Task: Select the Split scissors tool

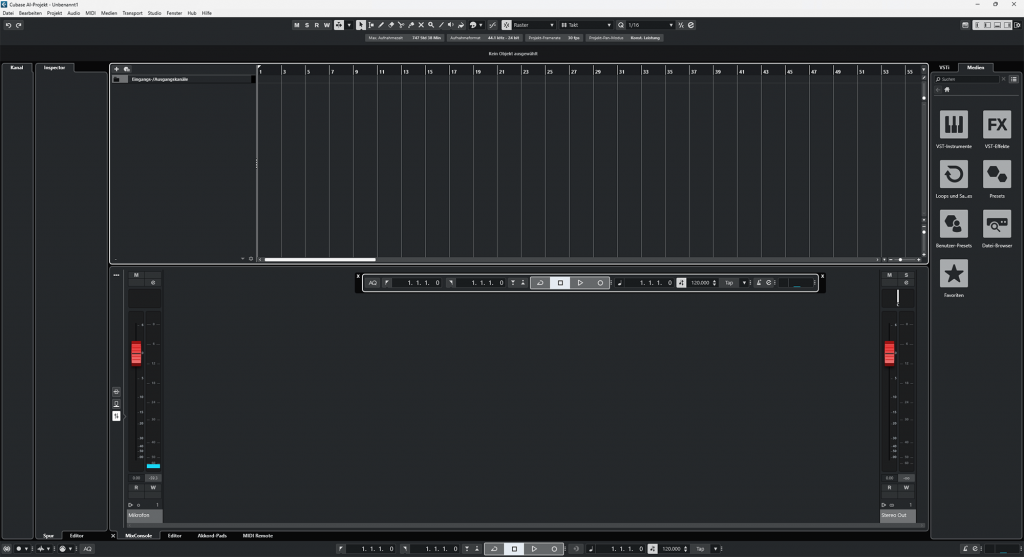Action: [401, 25]
